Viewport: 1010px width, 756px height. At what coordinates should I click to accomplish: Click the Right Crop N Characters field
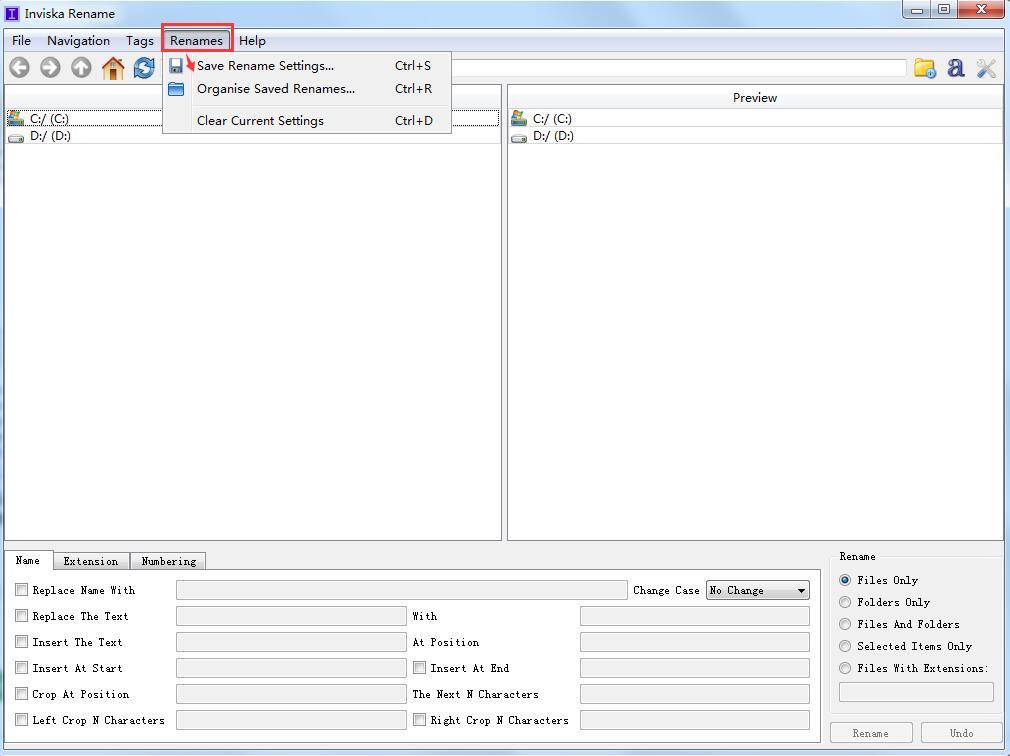pyautogui.click(x=695, y=720)
